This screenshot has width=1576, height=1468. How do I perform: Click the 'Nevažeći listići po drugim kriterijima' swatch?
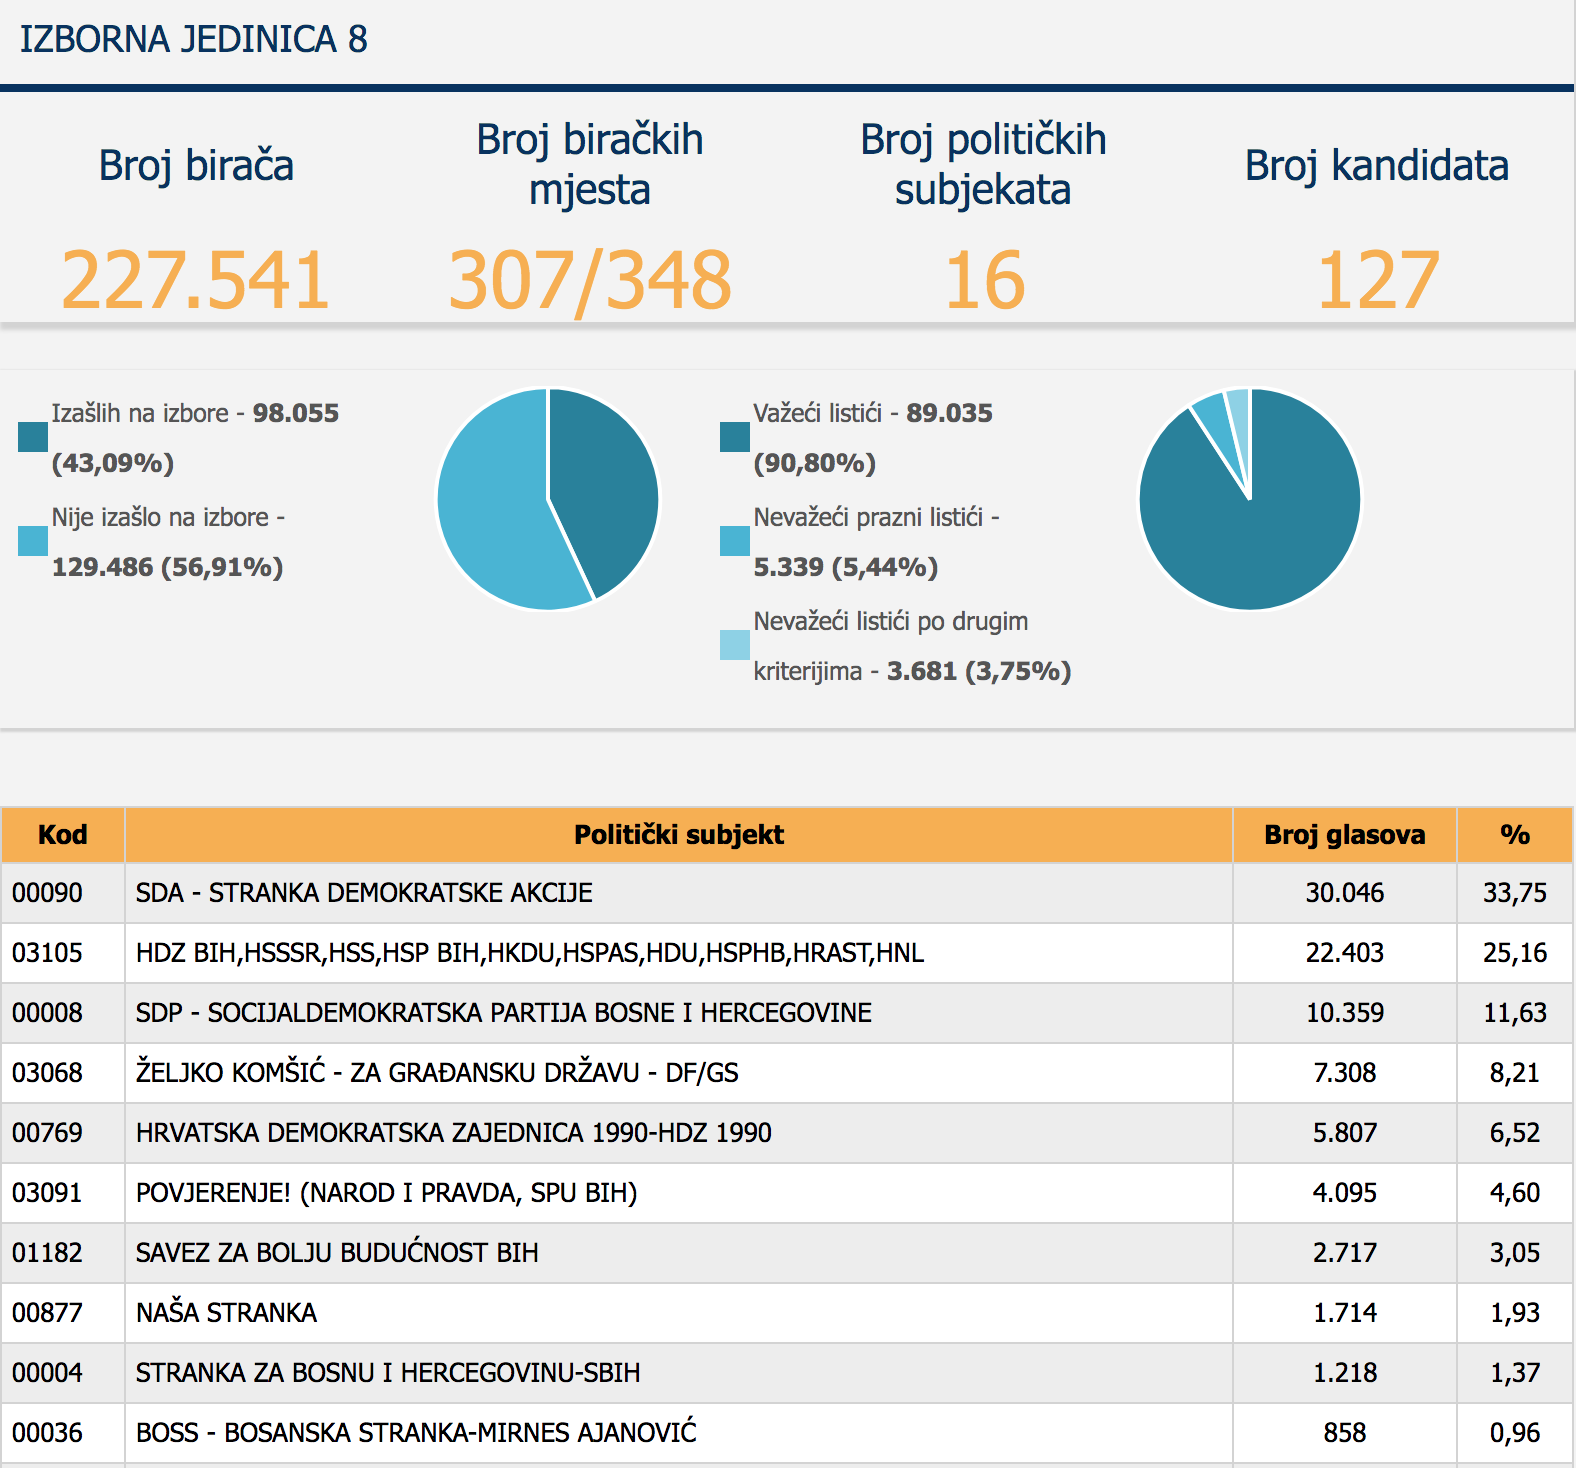pos(735,645)
